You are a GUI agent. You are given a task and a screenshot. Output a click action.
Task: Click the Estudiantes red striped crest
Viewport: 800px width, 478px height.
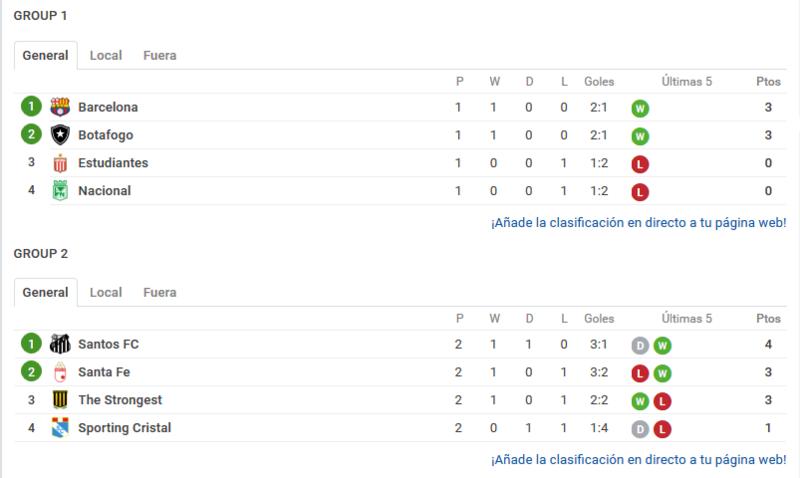click(60, 163)
